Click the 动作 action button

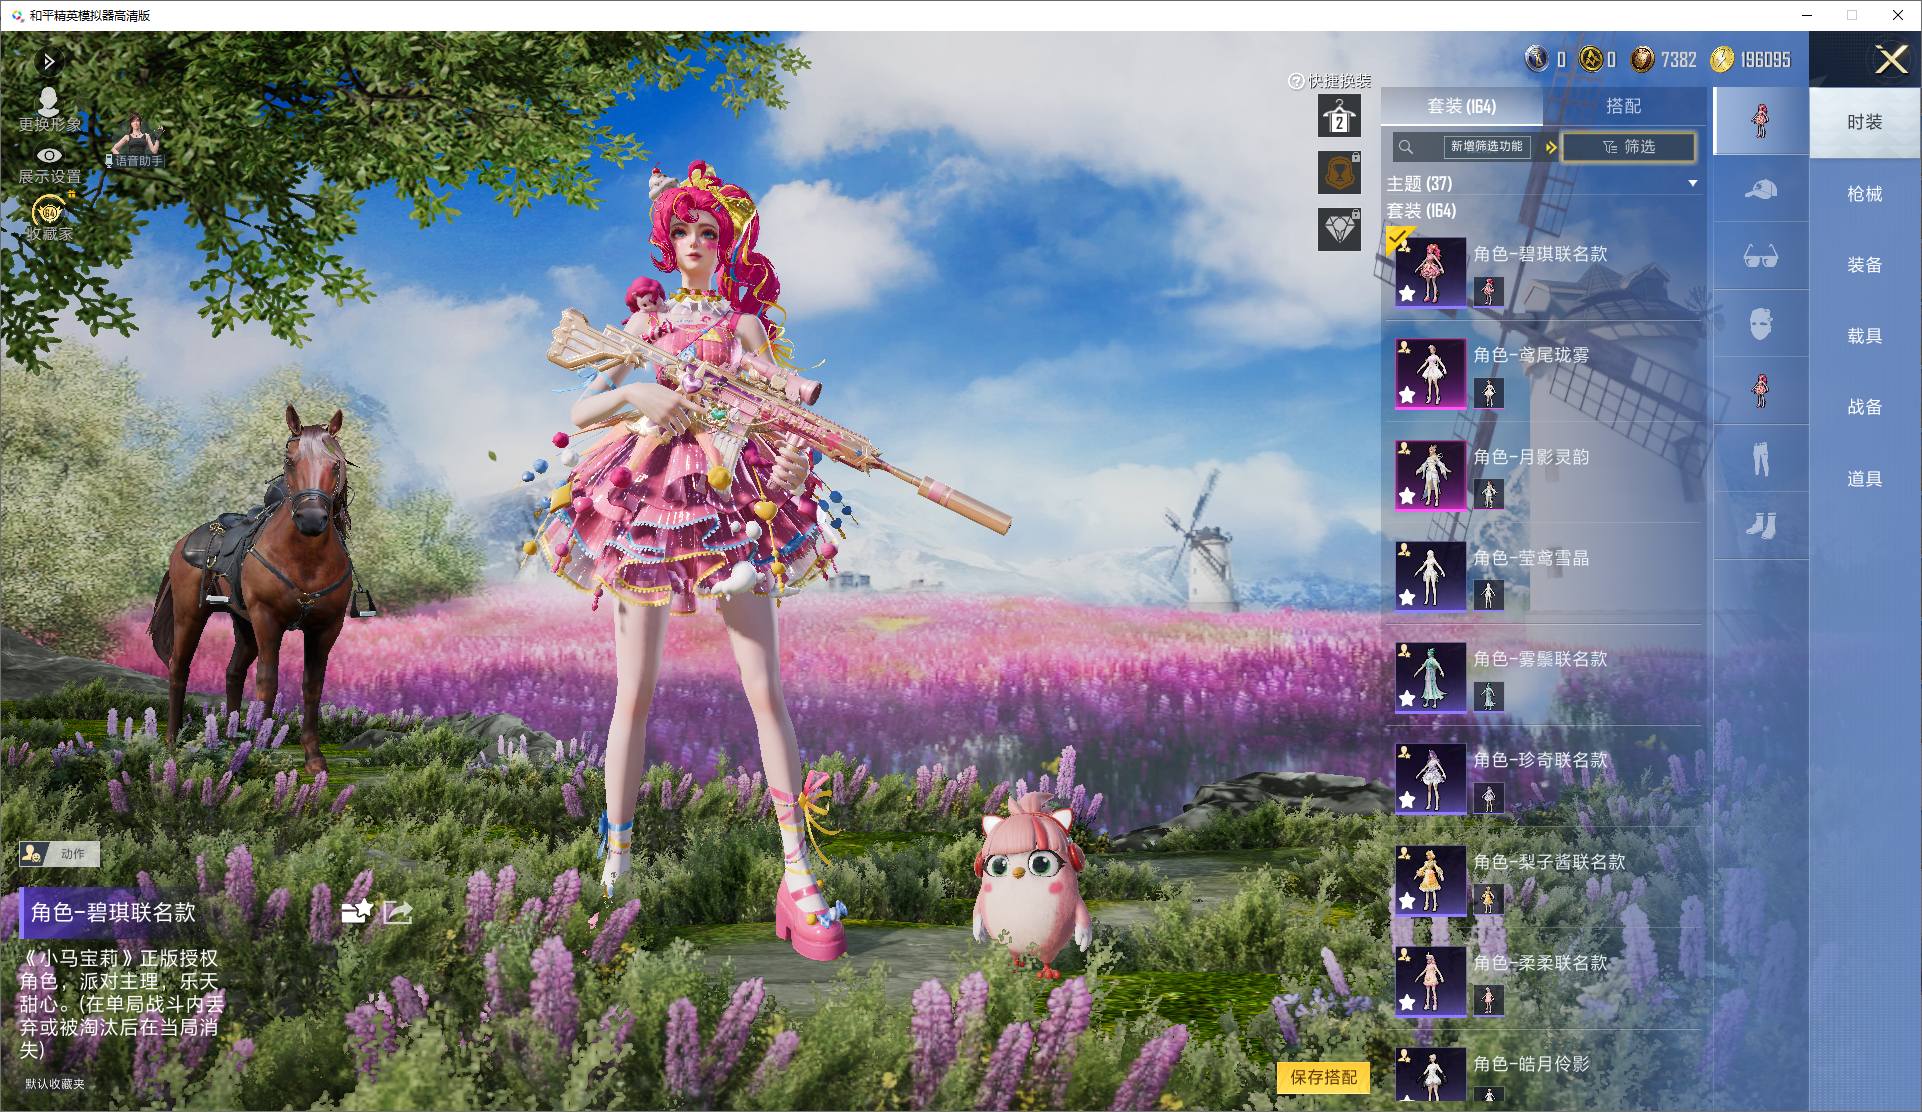(59, 854)
